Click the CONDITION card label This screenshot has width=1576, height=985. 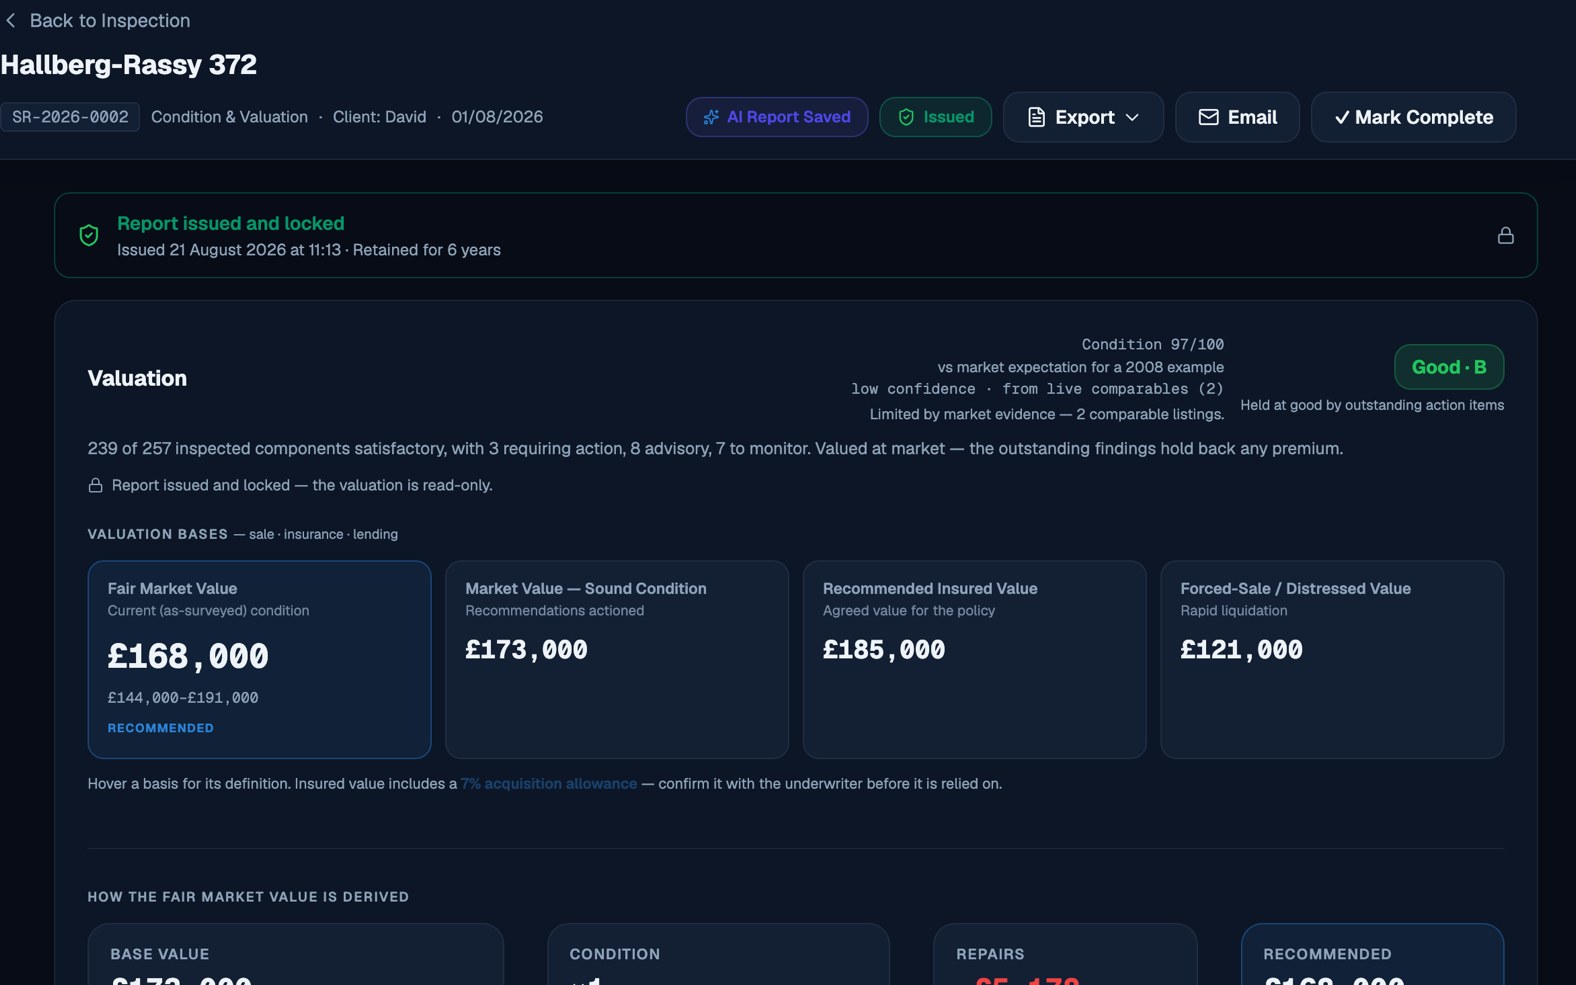[x=615, y=954]
